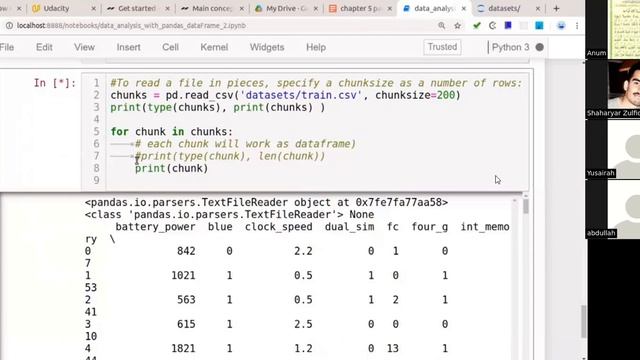Open the Kernel menu
Viewport: 640px width, 360px height.
[x=214, y=47]
